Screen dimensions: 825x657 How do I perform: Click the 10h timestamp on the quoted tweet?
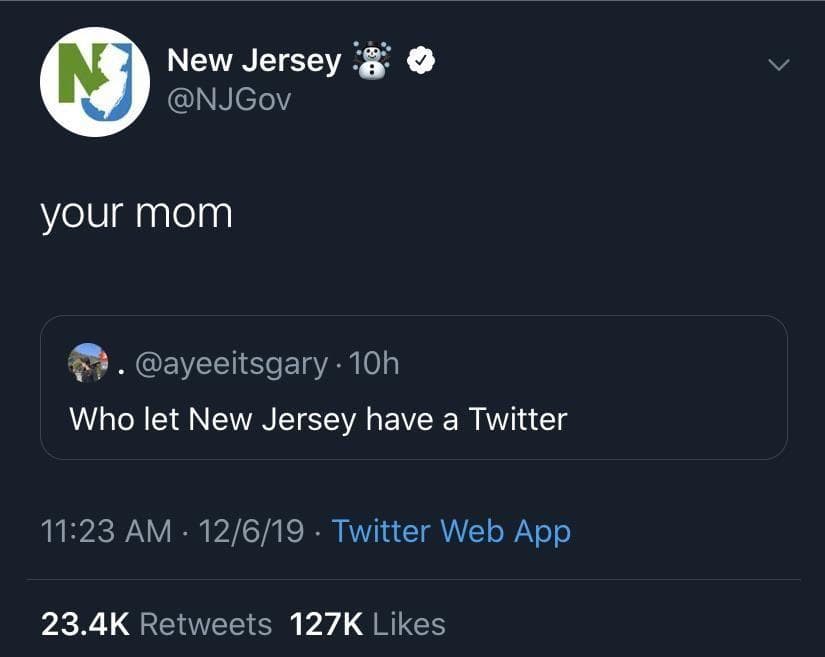[376, 363]
